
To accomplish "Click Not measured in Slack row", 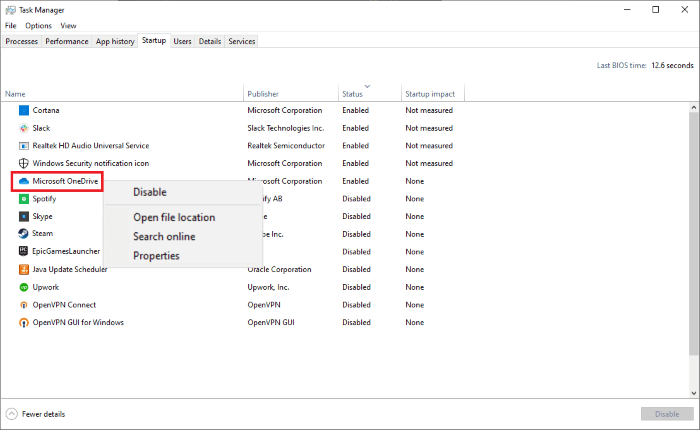I will tap(429, 128).
